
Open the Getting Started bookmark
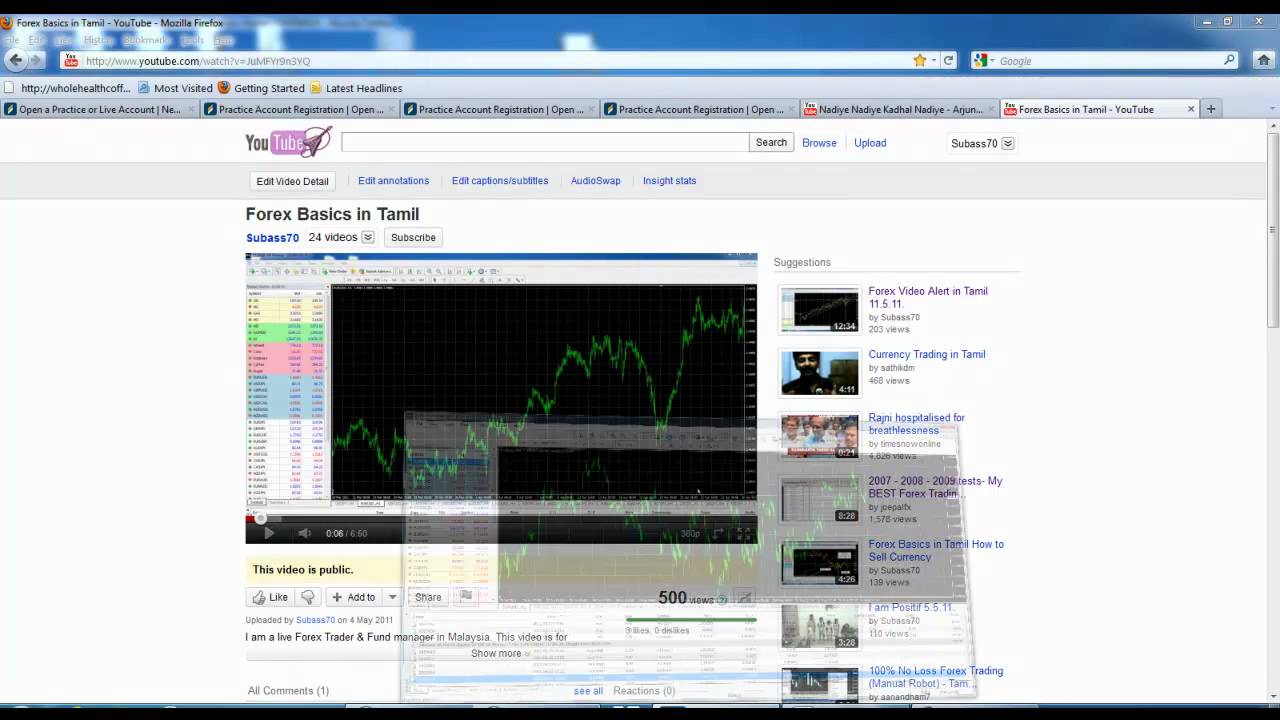pos(261,88)
